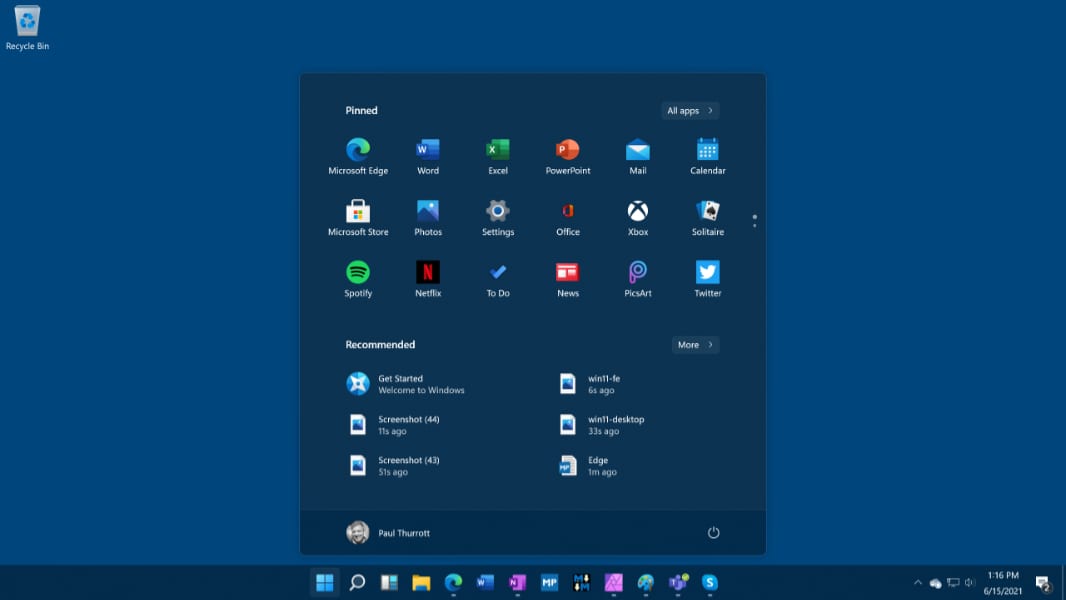Image resolution: width=1066 pixels, height=600 pixels.
Task: Open network settings from the system tray
Action: pos(953,582)
